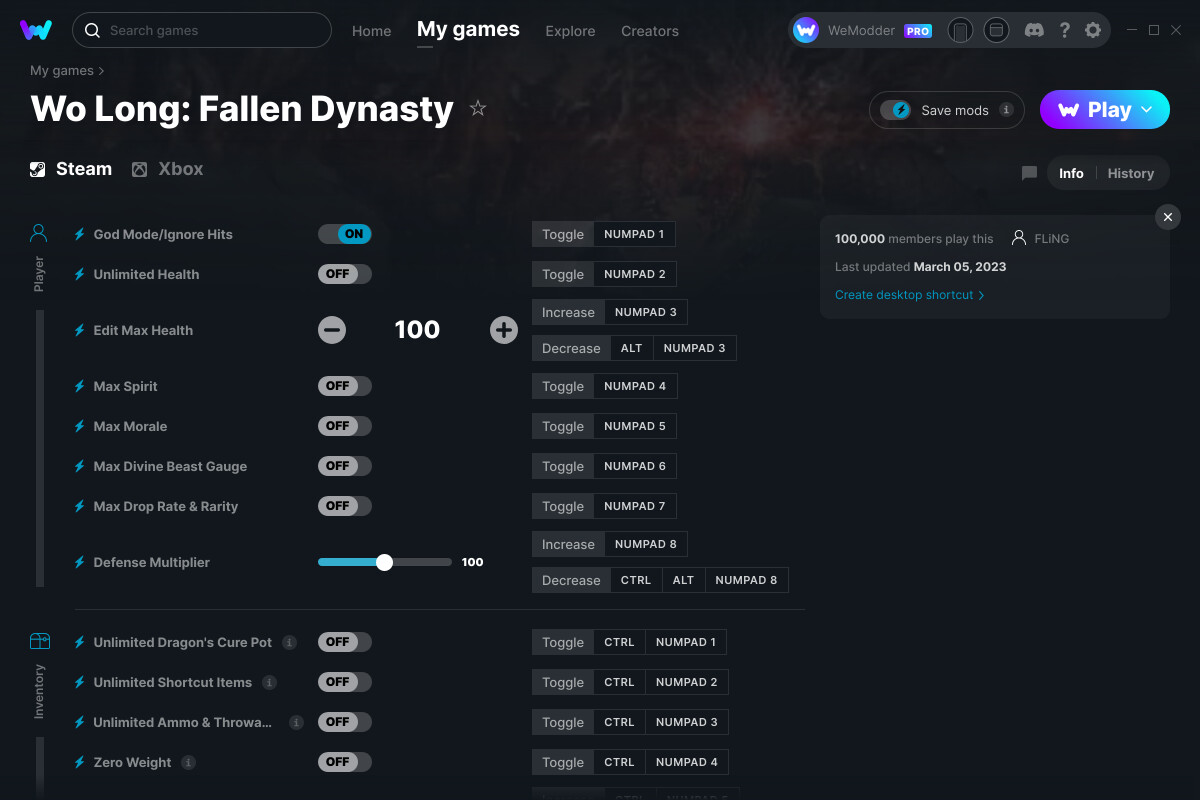The image size is (1200, 800).
Task: Click the Create desktop shortcut link
Action: coord(910,295)
